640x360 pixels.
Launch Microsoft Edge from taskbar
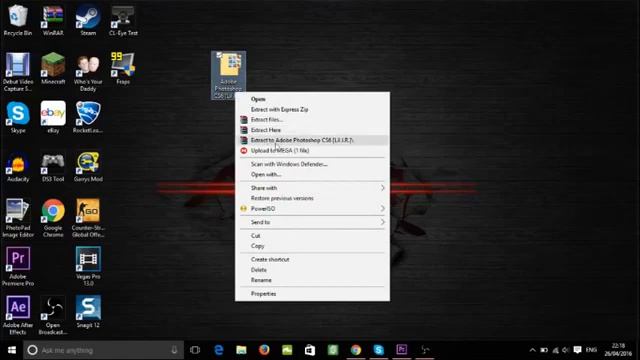(219, 350)
